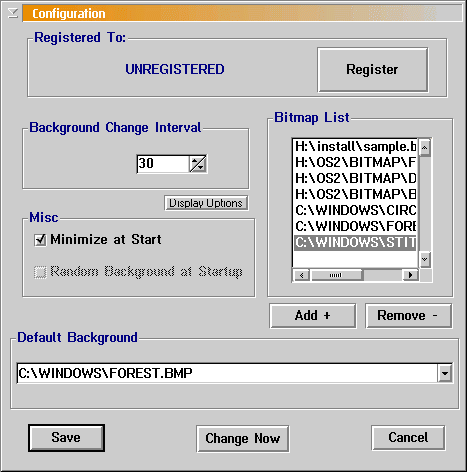Screen dimensions: 467x472
Task: Click the interval value field showing 30
Action: (163, 164)
